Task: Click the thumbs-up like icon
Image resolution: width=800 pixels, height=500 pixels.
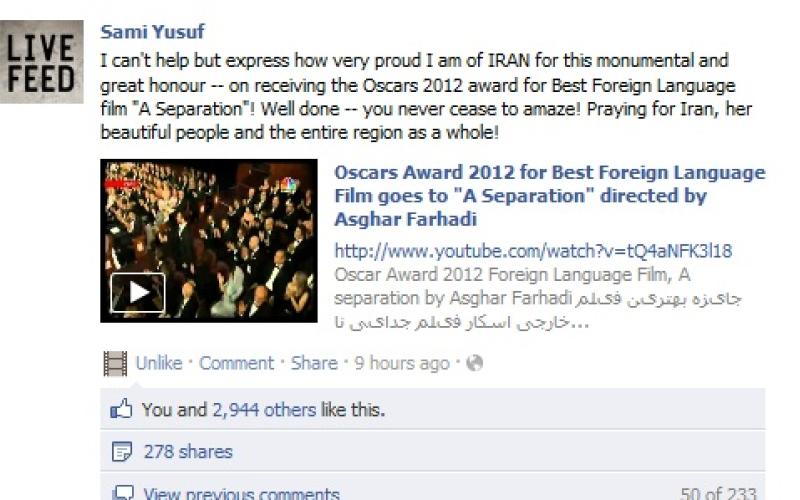Action: (x=121, y=409)
